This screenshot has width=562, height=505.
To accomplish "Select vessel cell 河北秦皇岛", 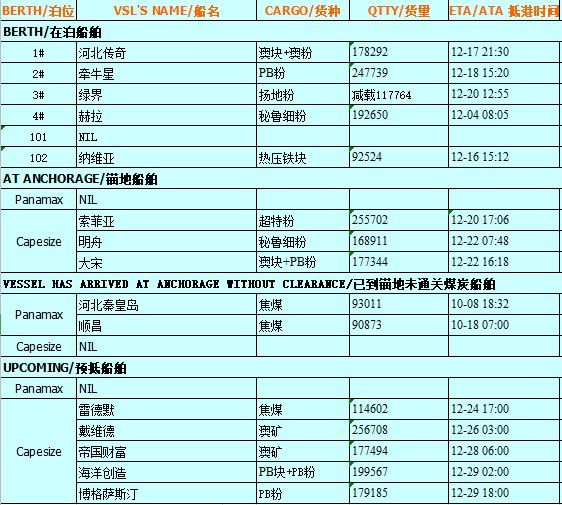I will (x=167, y=305).
